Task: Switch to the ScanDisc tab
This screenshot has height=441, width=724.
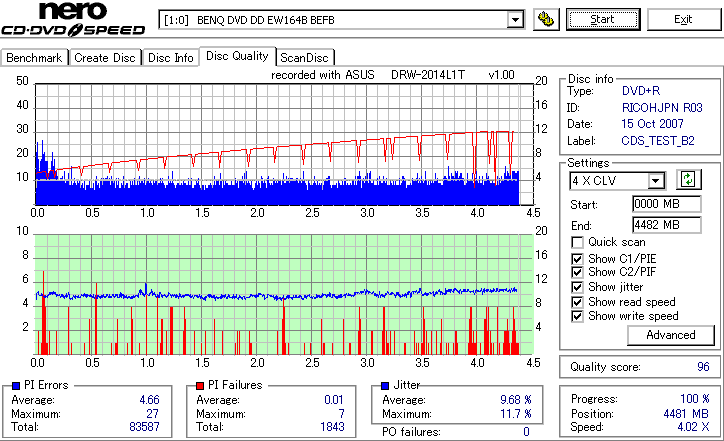Action: tap(305, 58)
